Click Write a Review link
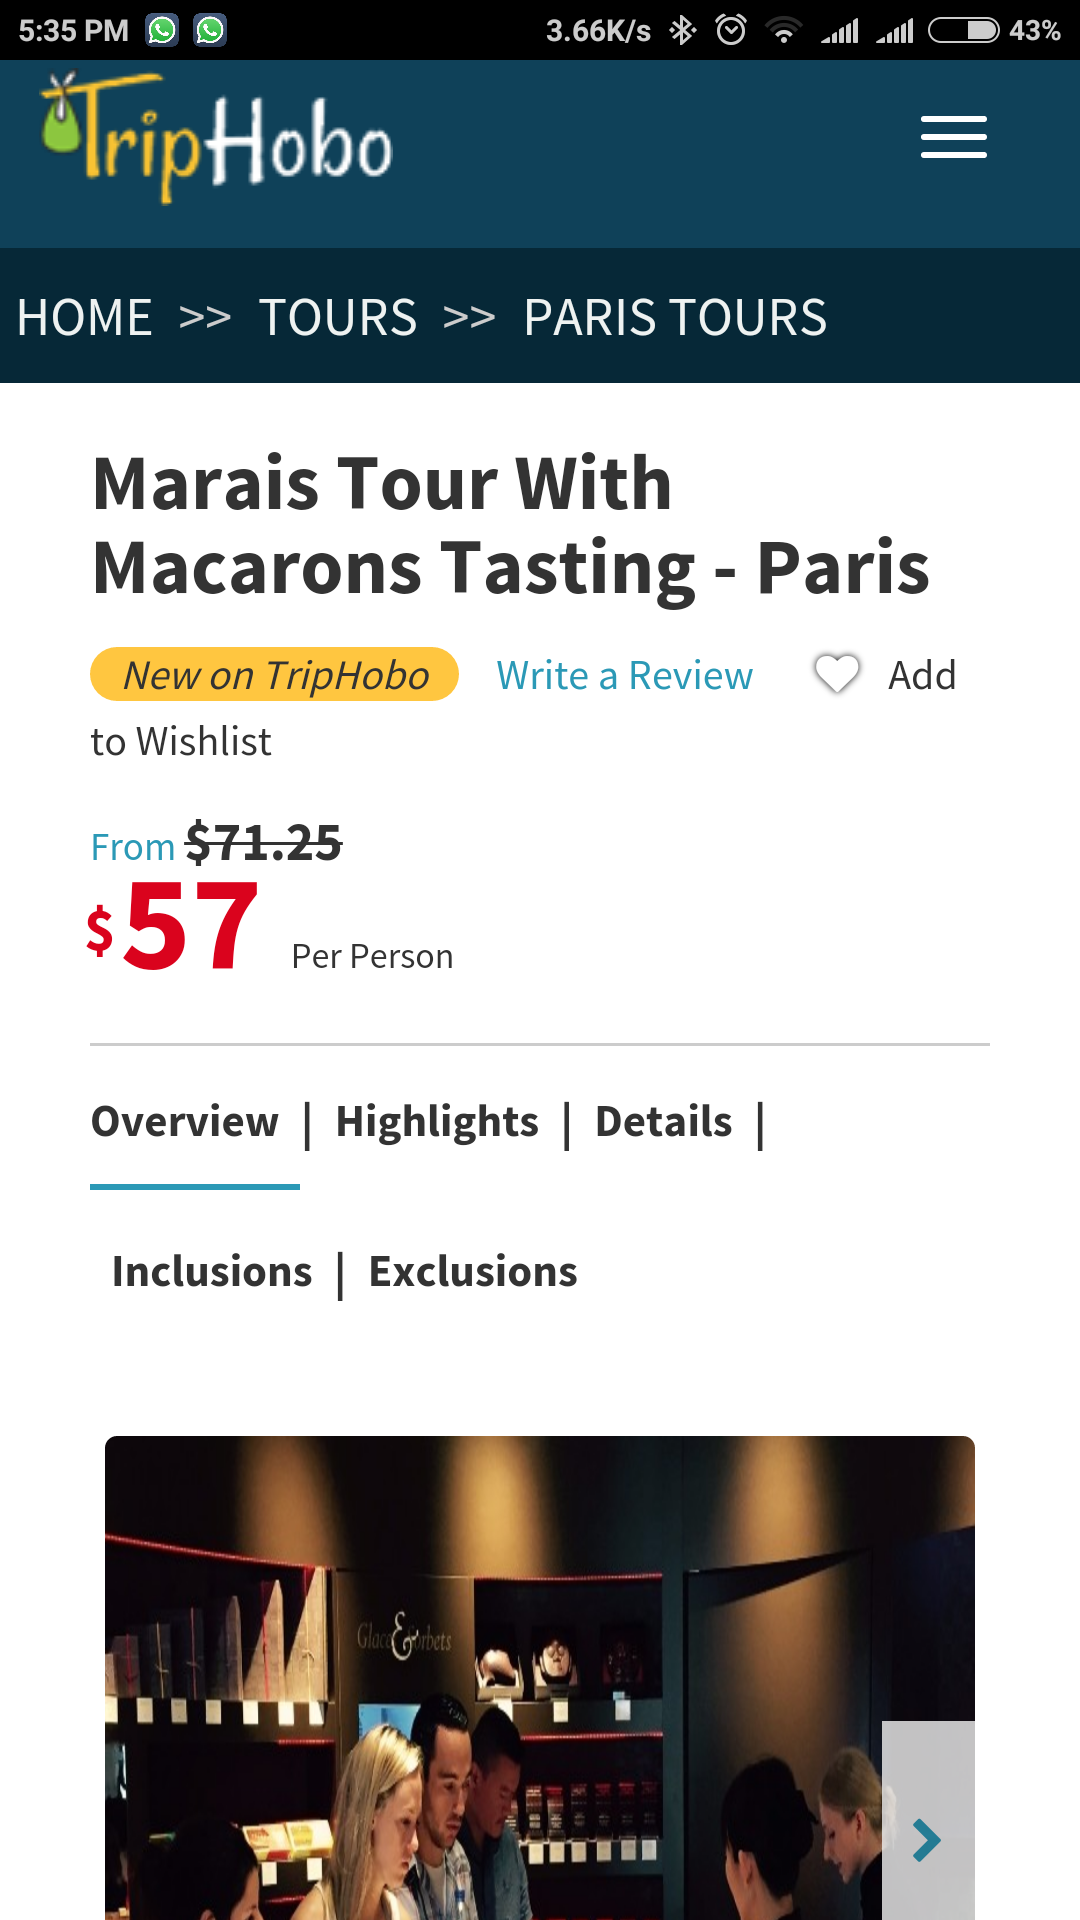Viewport: 1080px width, 1920px height. [x=624, y=676]
